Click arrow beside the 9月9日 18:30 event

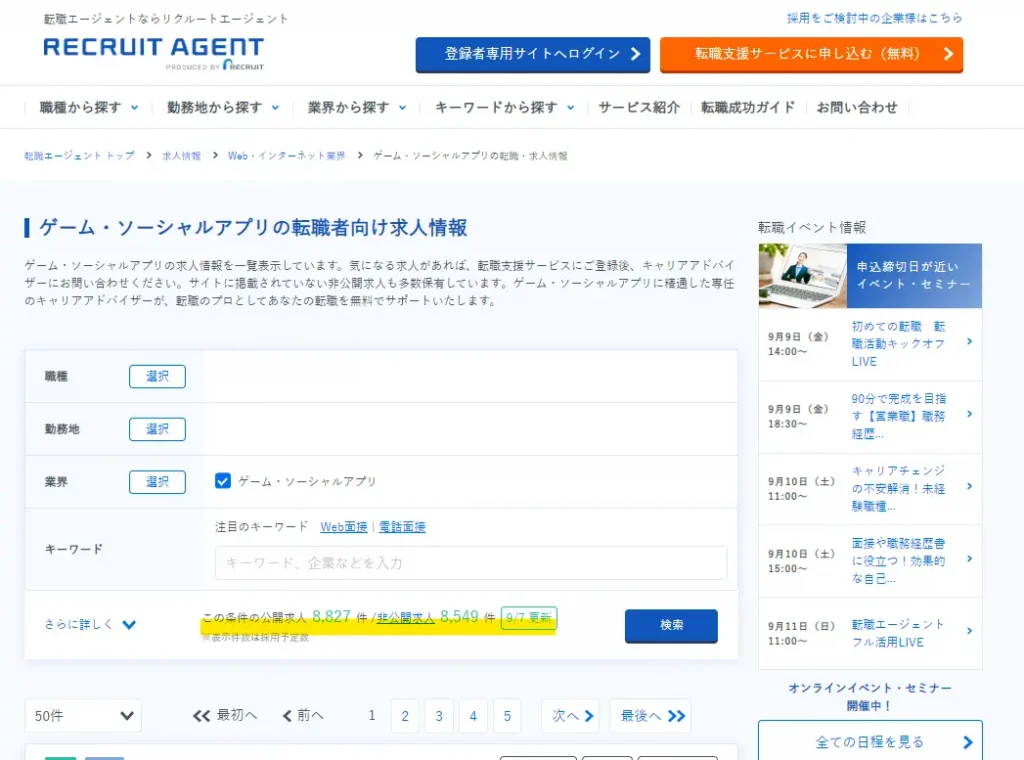click(x=969, y=414)
